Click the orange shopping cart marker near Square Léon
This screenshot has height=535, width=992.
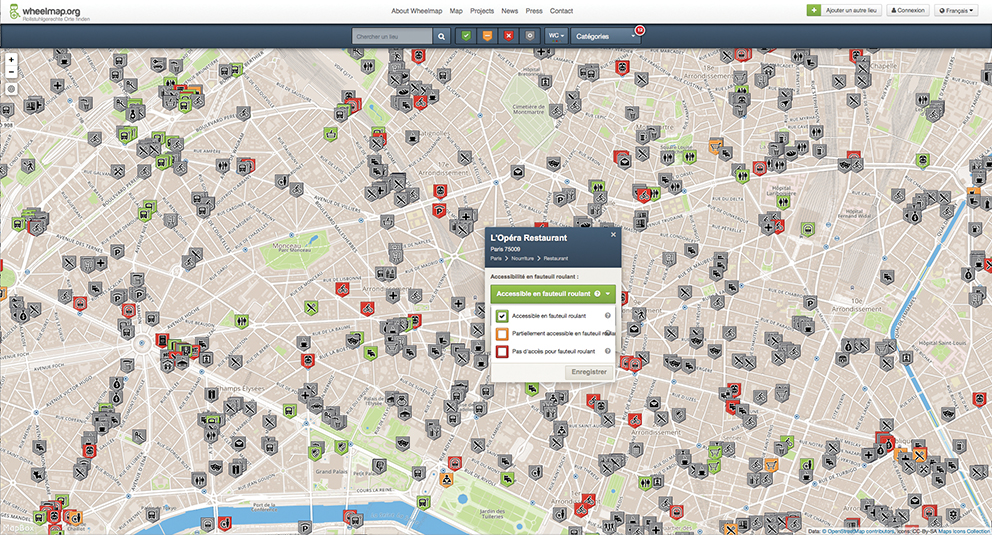tap(716, 146)
